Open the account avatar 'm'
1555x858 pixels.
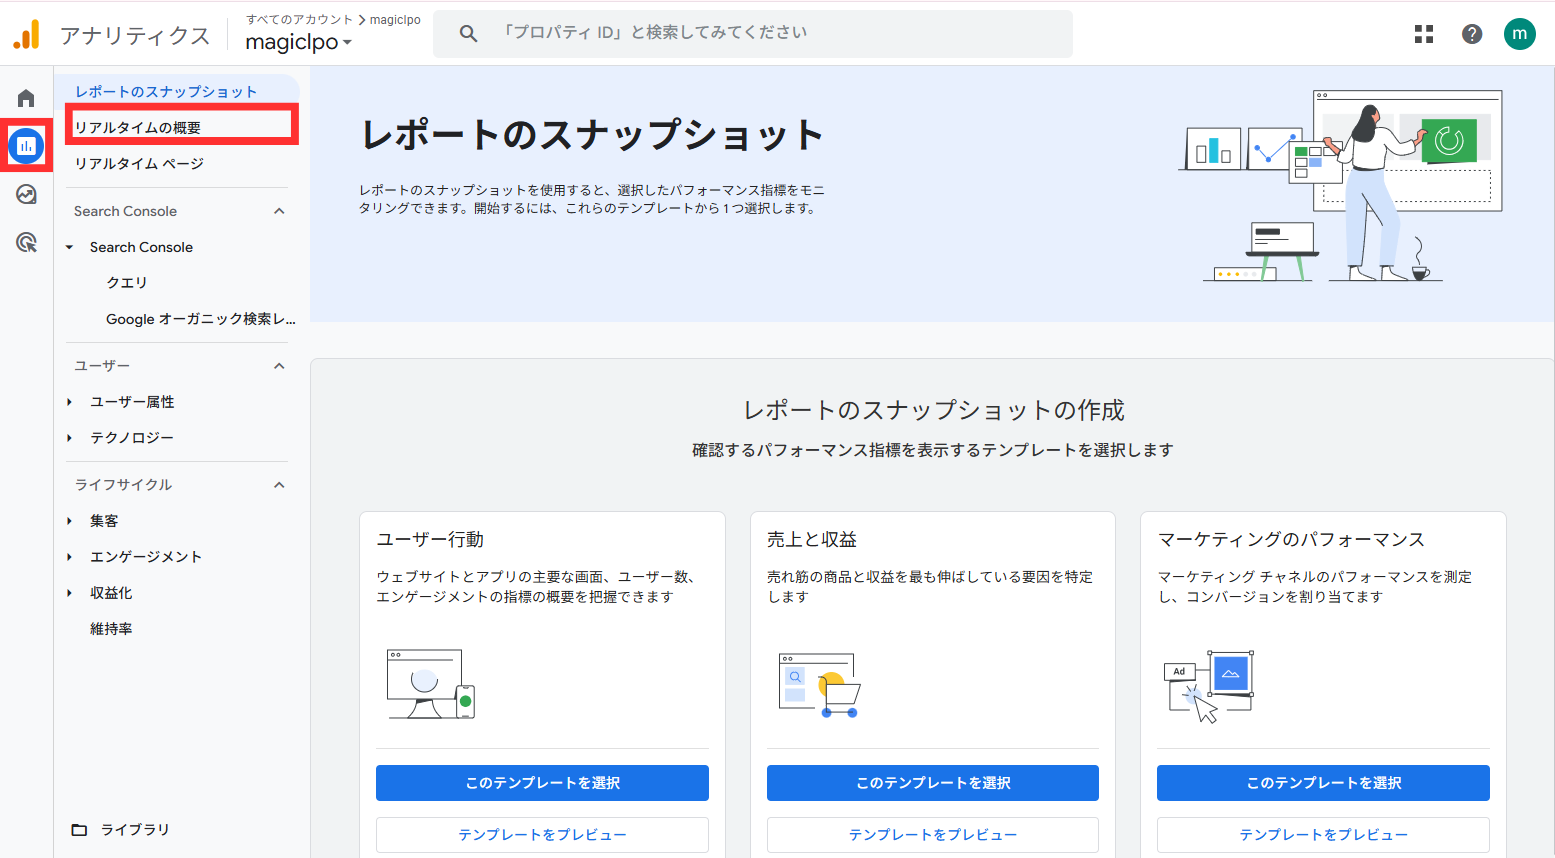(1519, 34)
